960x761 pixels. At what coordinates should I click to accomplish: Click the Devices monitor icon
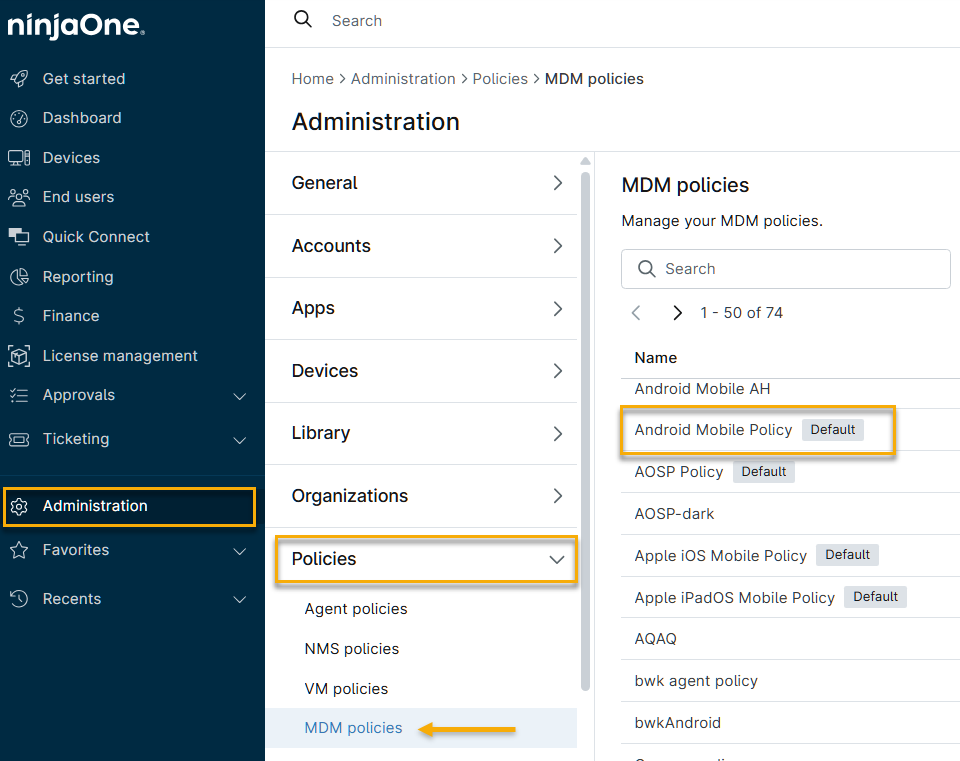19,158
